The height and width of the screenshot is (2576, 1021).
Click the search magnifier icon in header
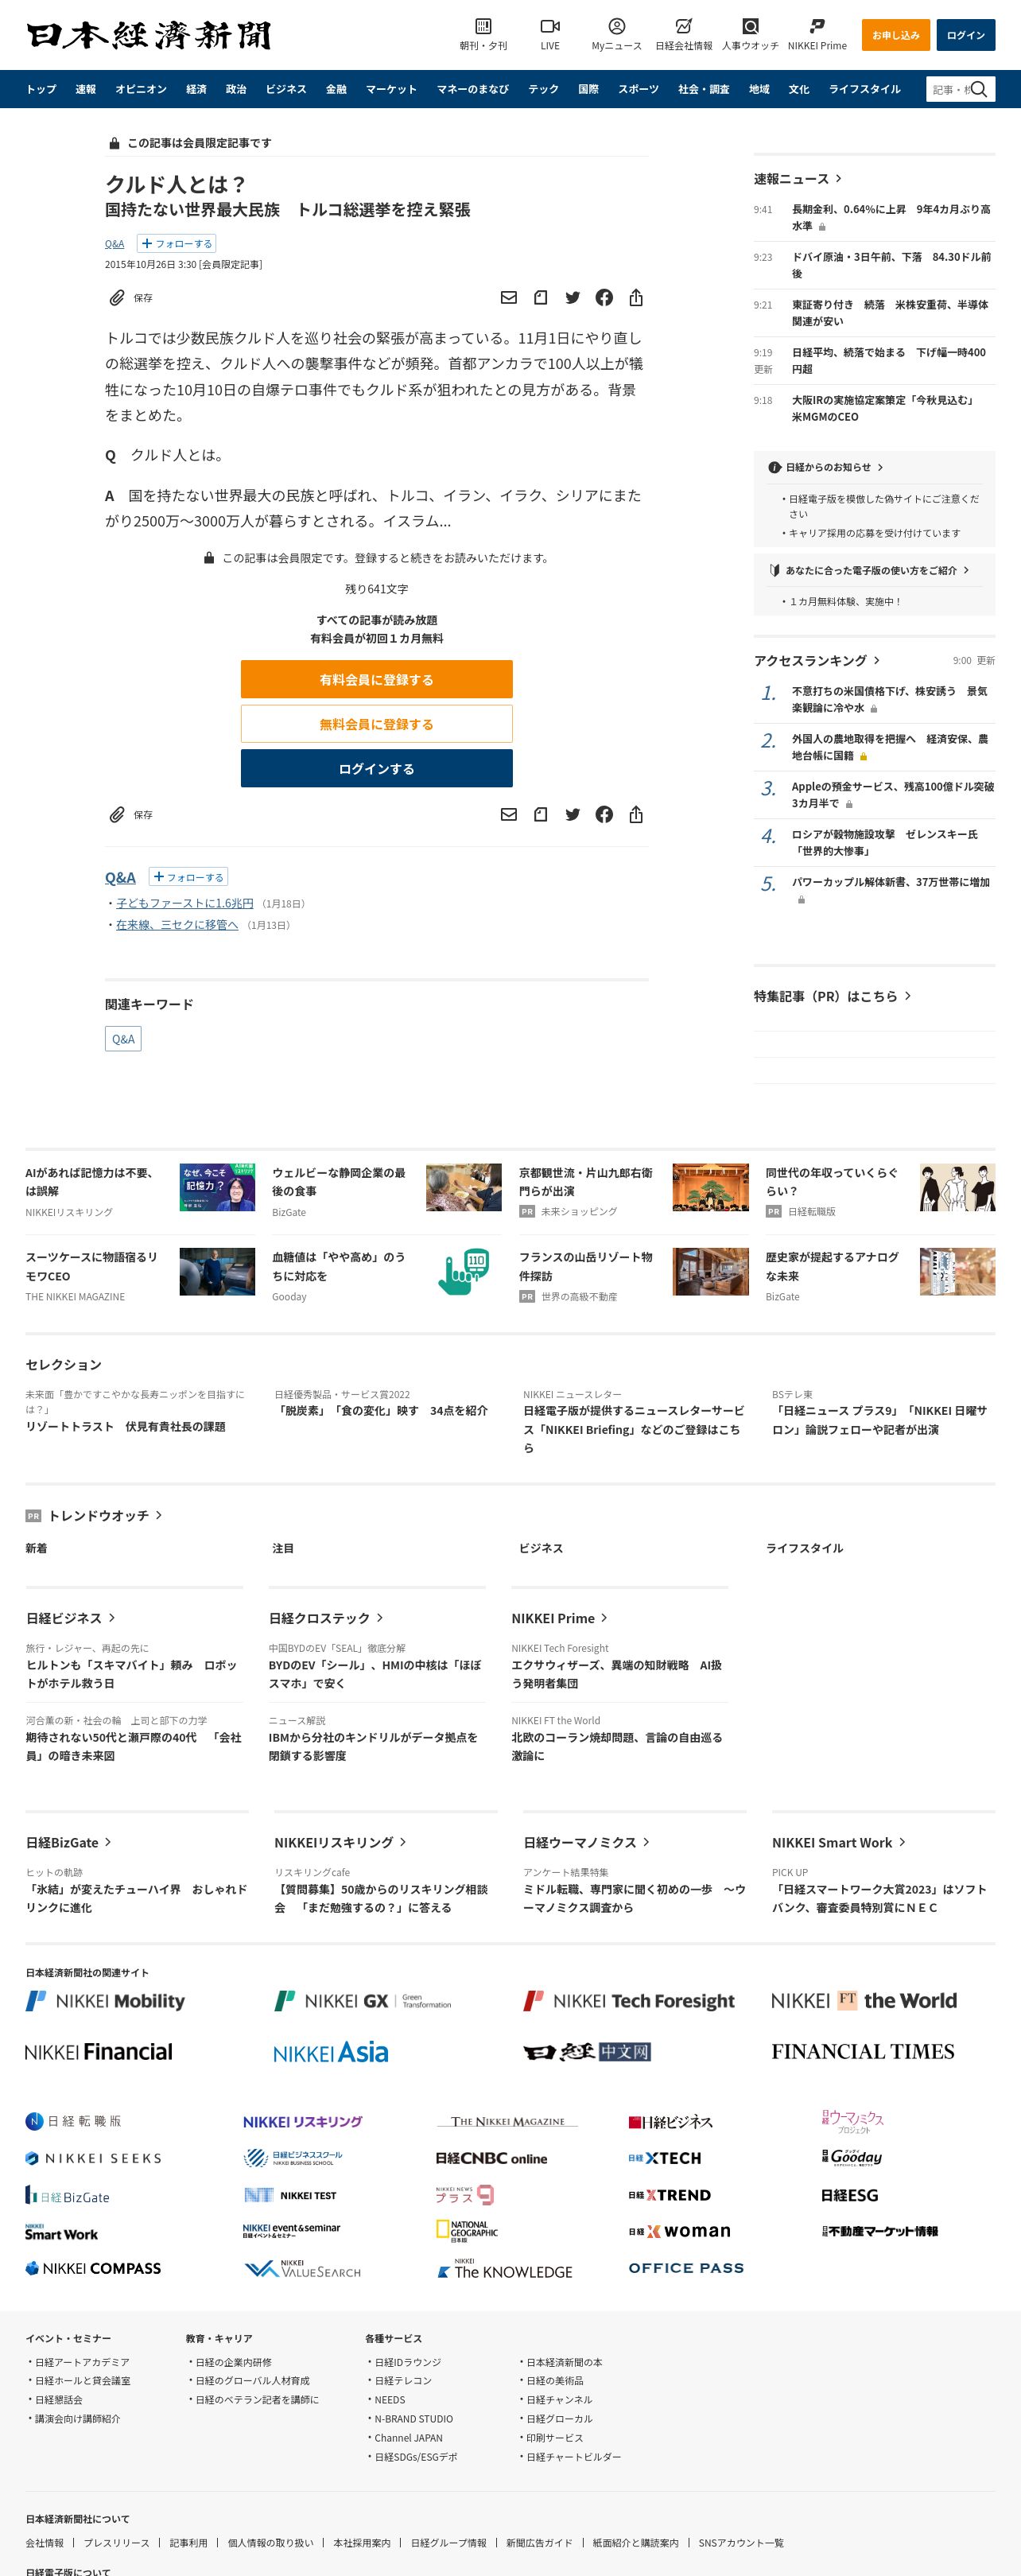click(x=980, y=90)
